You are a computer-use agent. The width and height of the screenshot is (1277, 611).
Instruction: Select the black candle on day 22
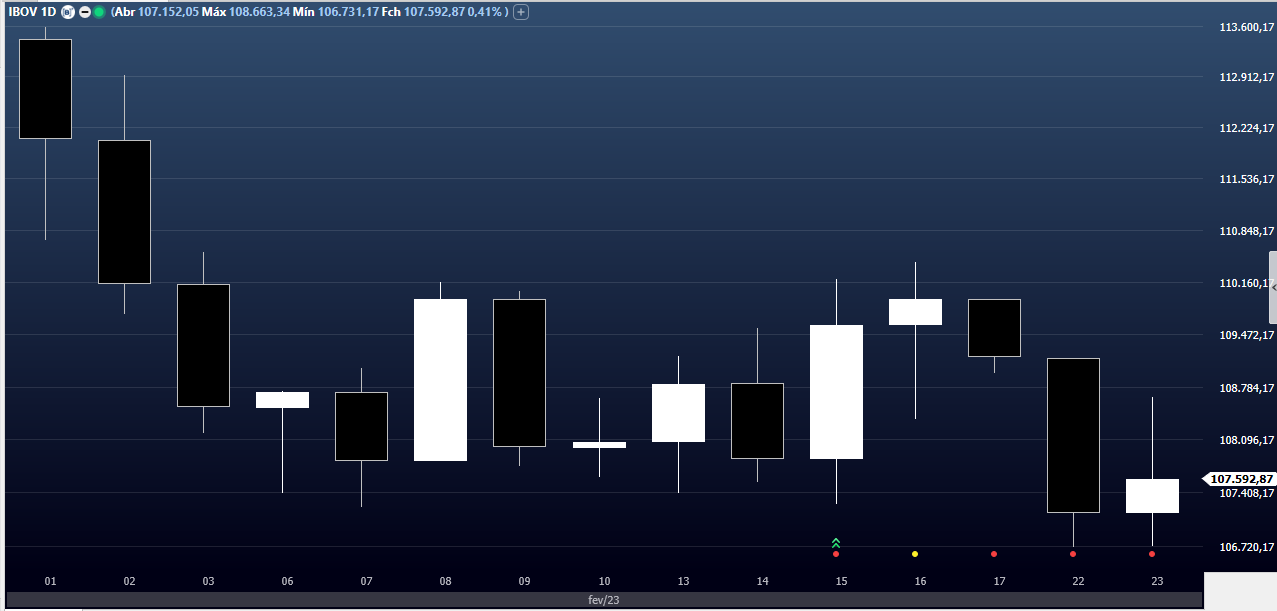tap(1073, 435)
